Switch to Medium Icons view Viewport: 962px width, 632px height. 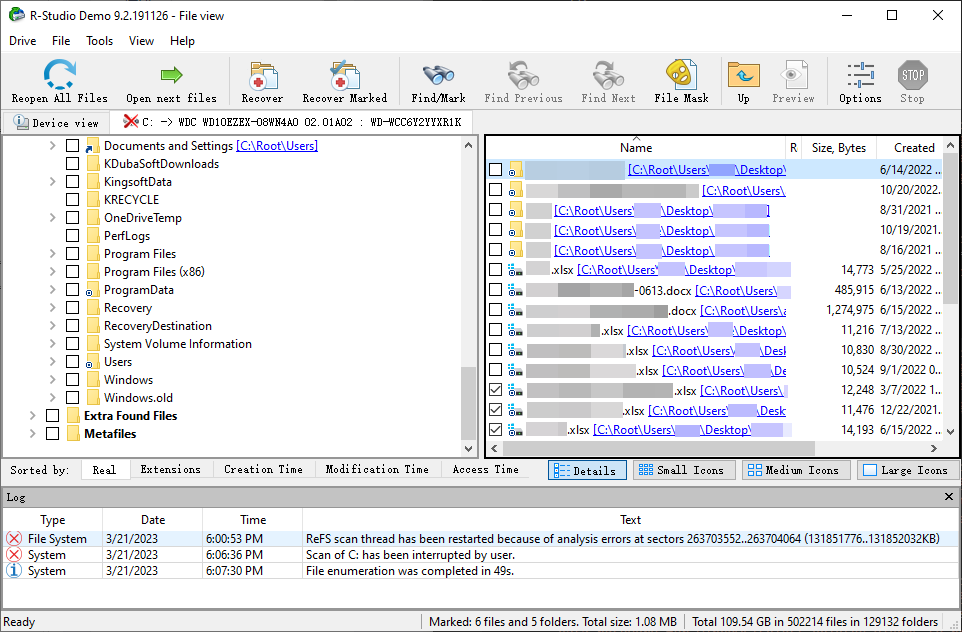pyautogui.click(x=795, y=471)
